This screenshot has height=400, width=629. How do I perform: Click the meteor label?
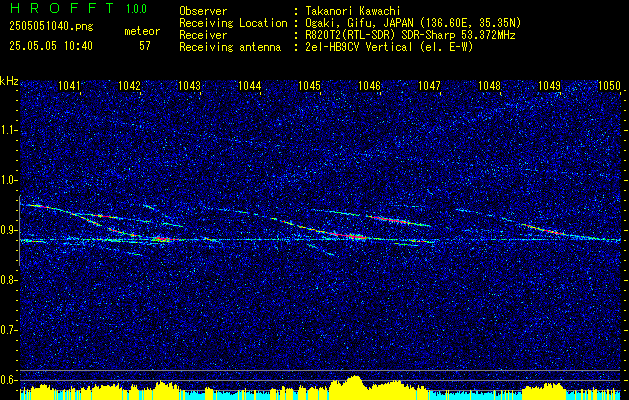point(142,31)
